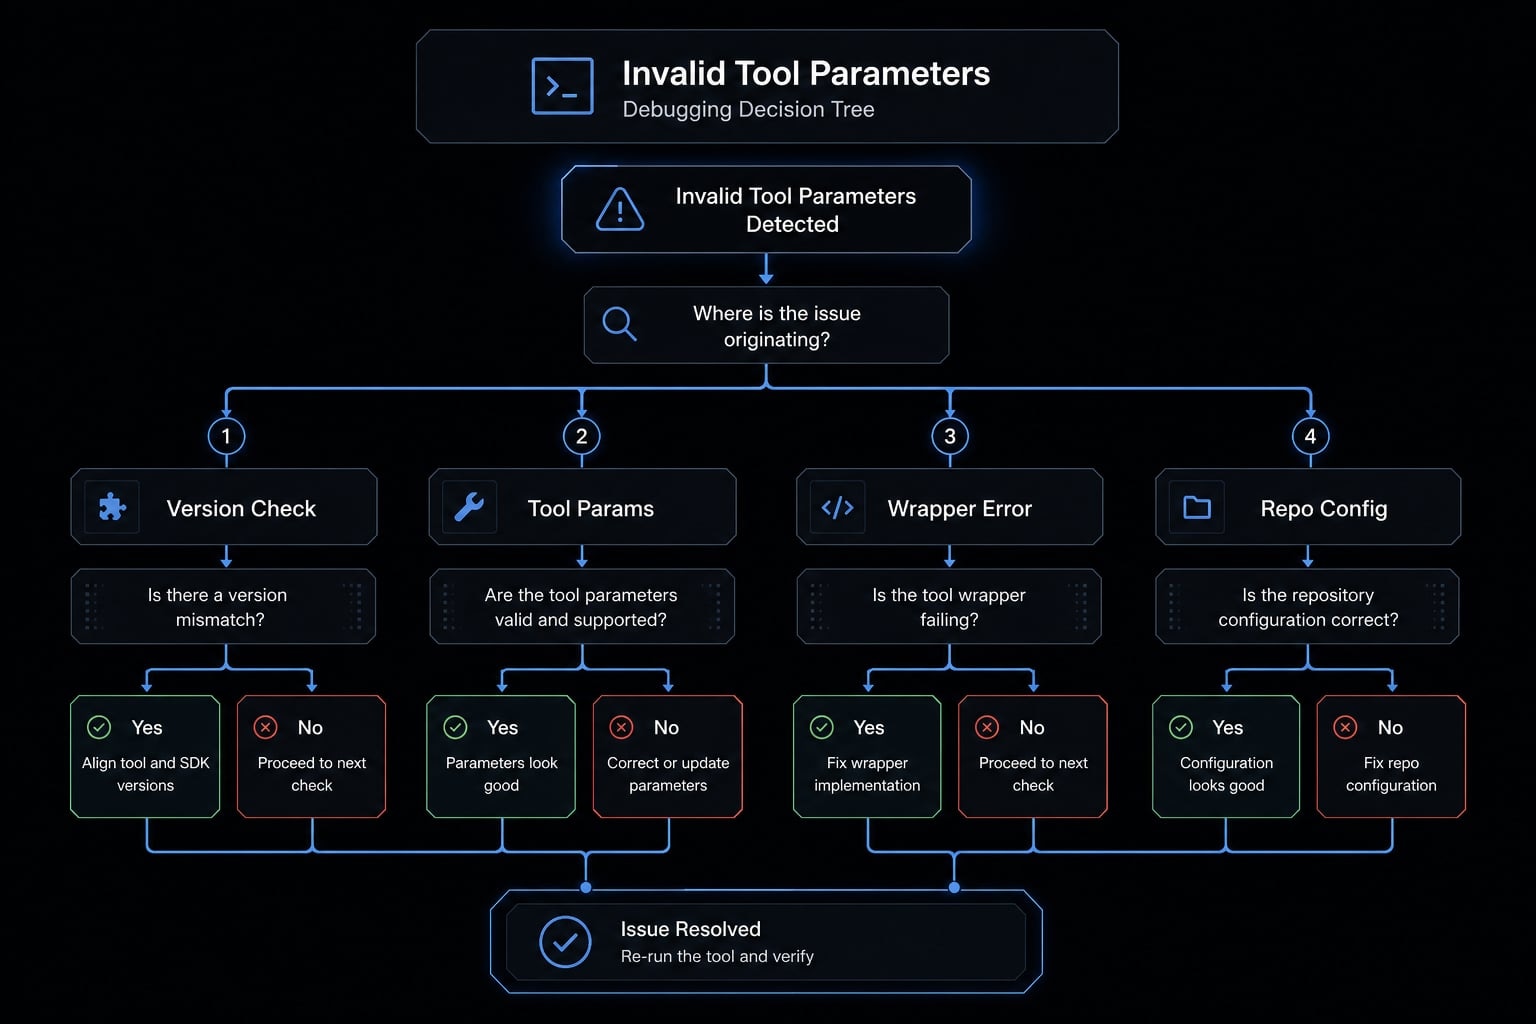The width and height of the screenshot is (1536, 1024).
Task: Click step number 2 circle
Action: 582,436
